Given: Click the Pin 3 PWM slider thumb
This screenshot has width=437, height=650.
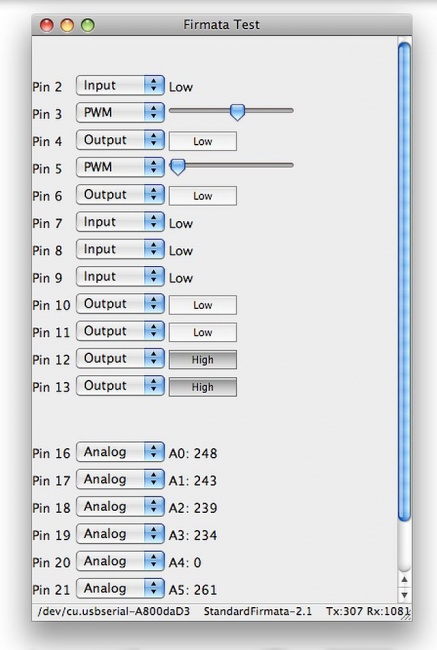Looking at the screenshot, I should (x=237, y=112).
